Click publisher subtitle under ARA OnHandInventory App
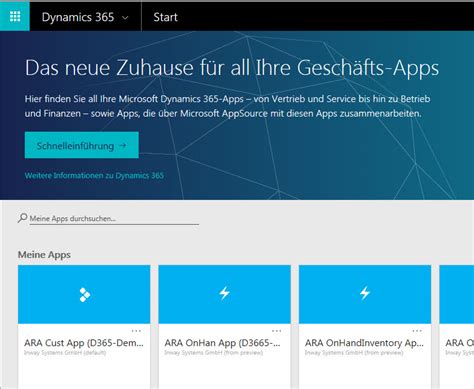 354,352
